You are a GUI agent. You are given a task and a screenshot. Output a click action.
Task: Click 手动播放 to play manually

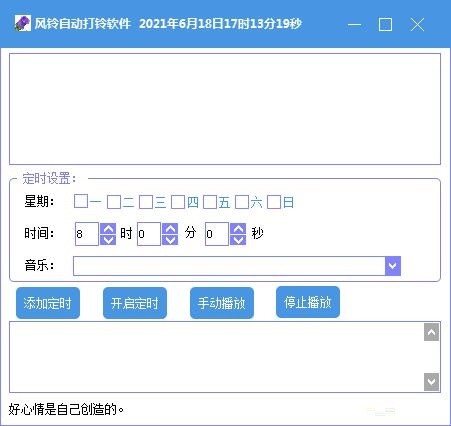pos(222,303)
